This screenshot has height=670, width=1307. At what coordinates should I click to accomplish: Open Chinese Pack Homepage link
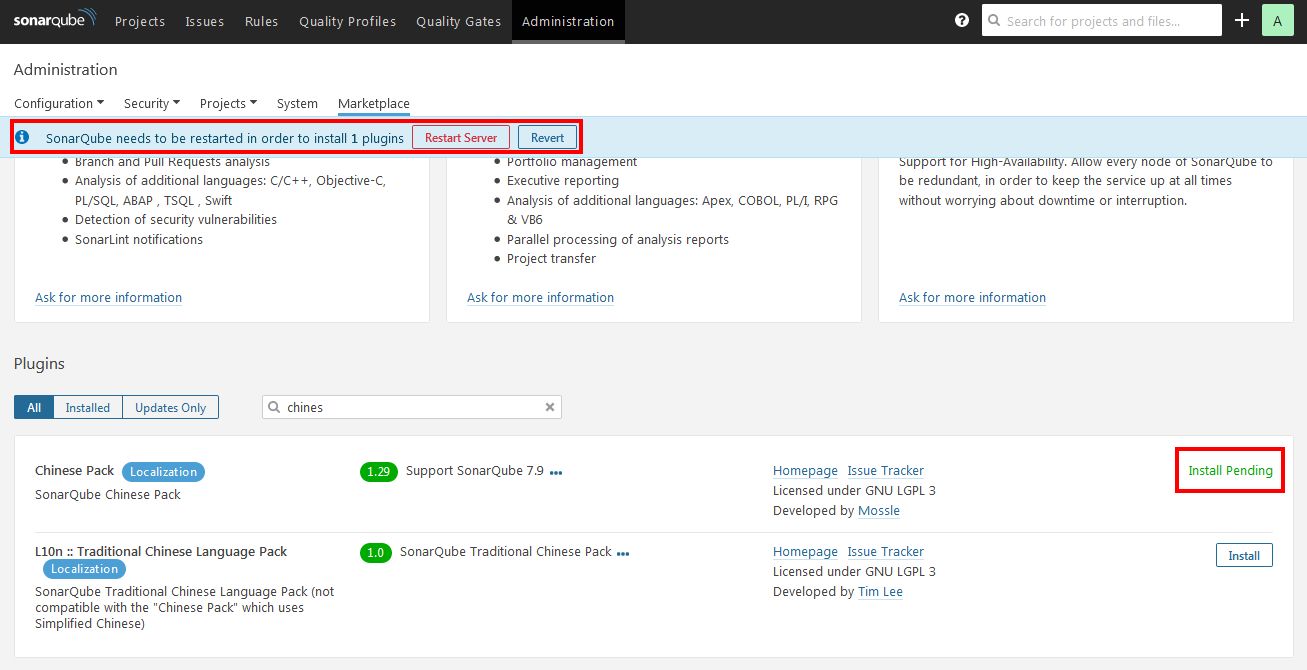tap(805, 470)
